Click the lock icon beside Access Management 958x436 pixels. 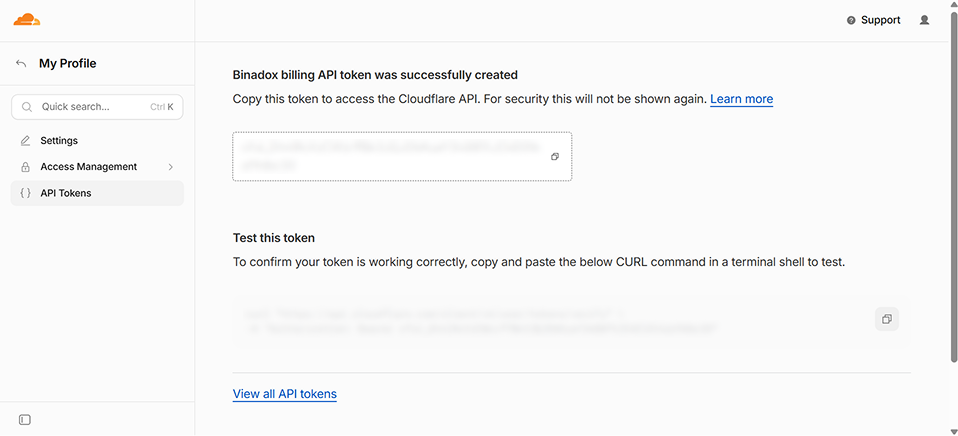[26, 167]
